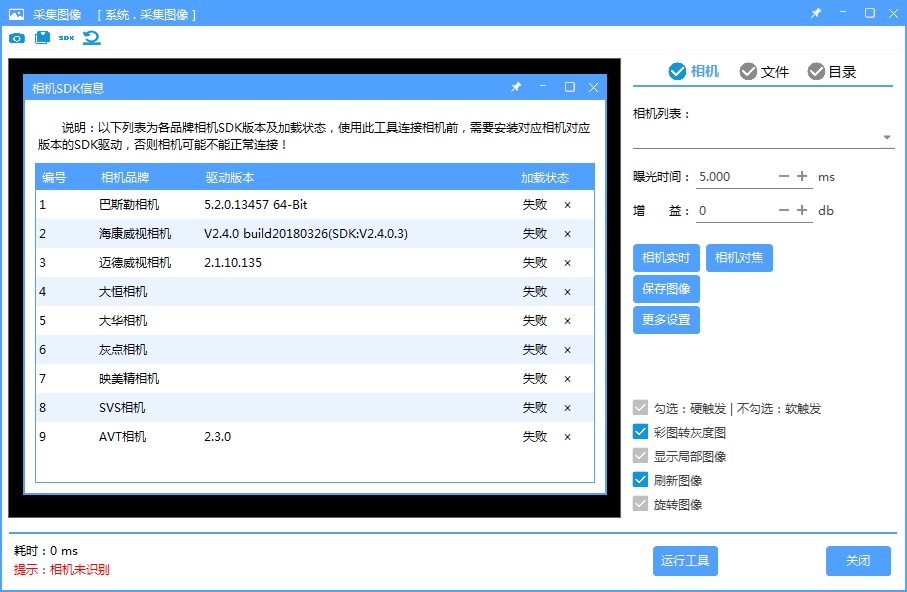Pin the main 采集图像 window
Image resolution: width=907 pixels, height=592 pixels.
[816, 13]
